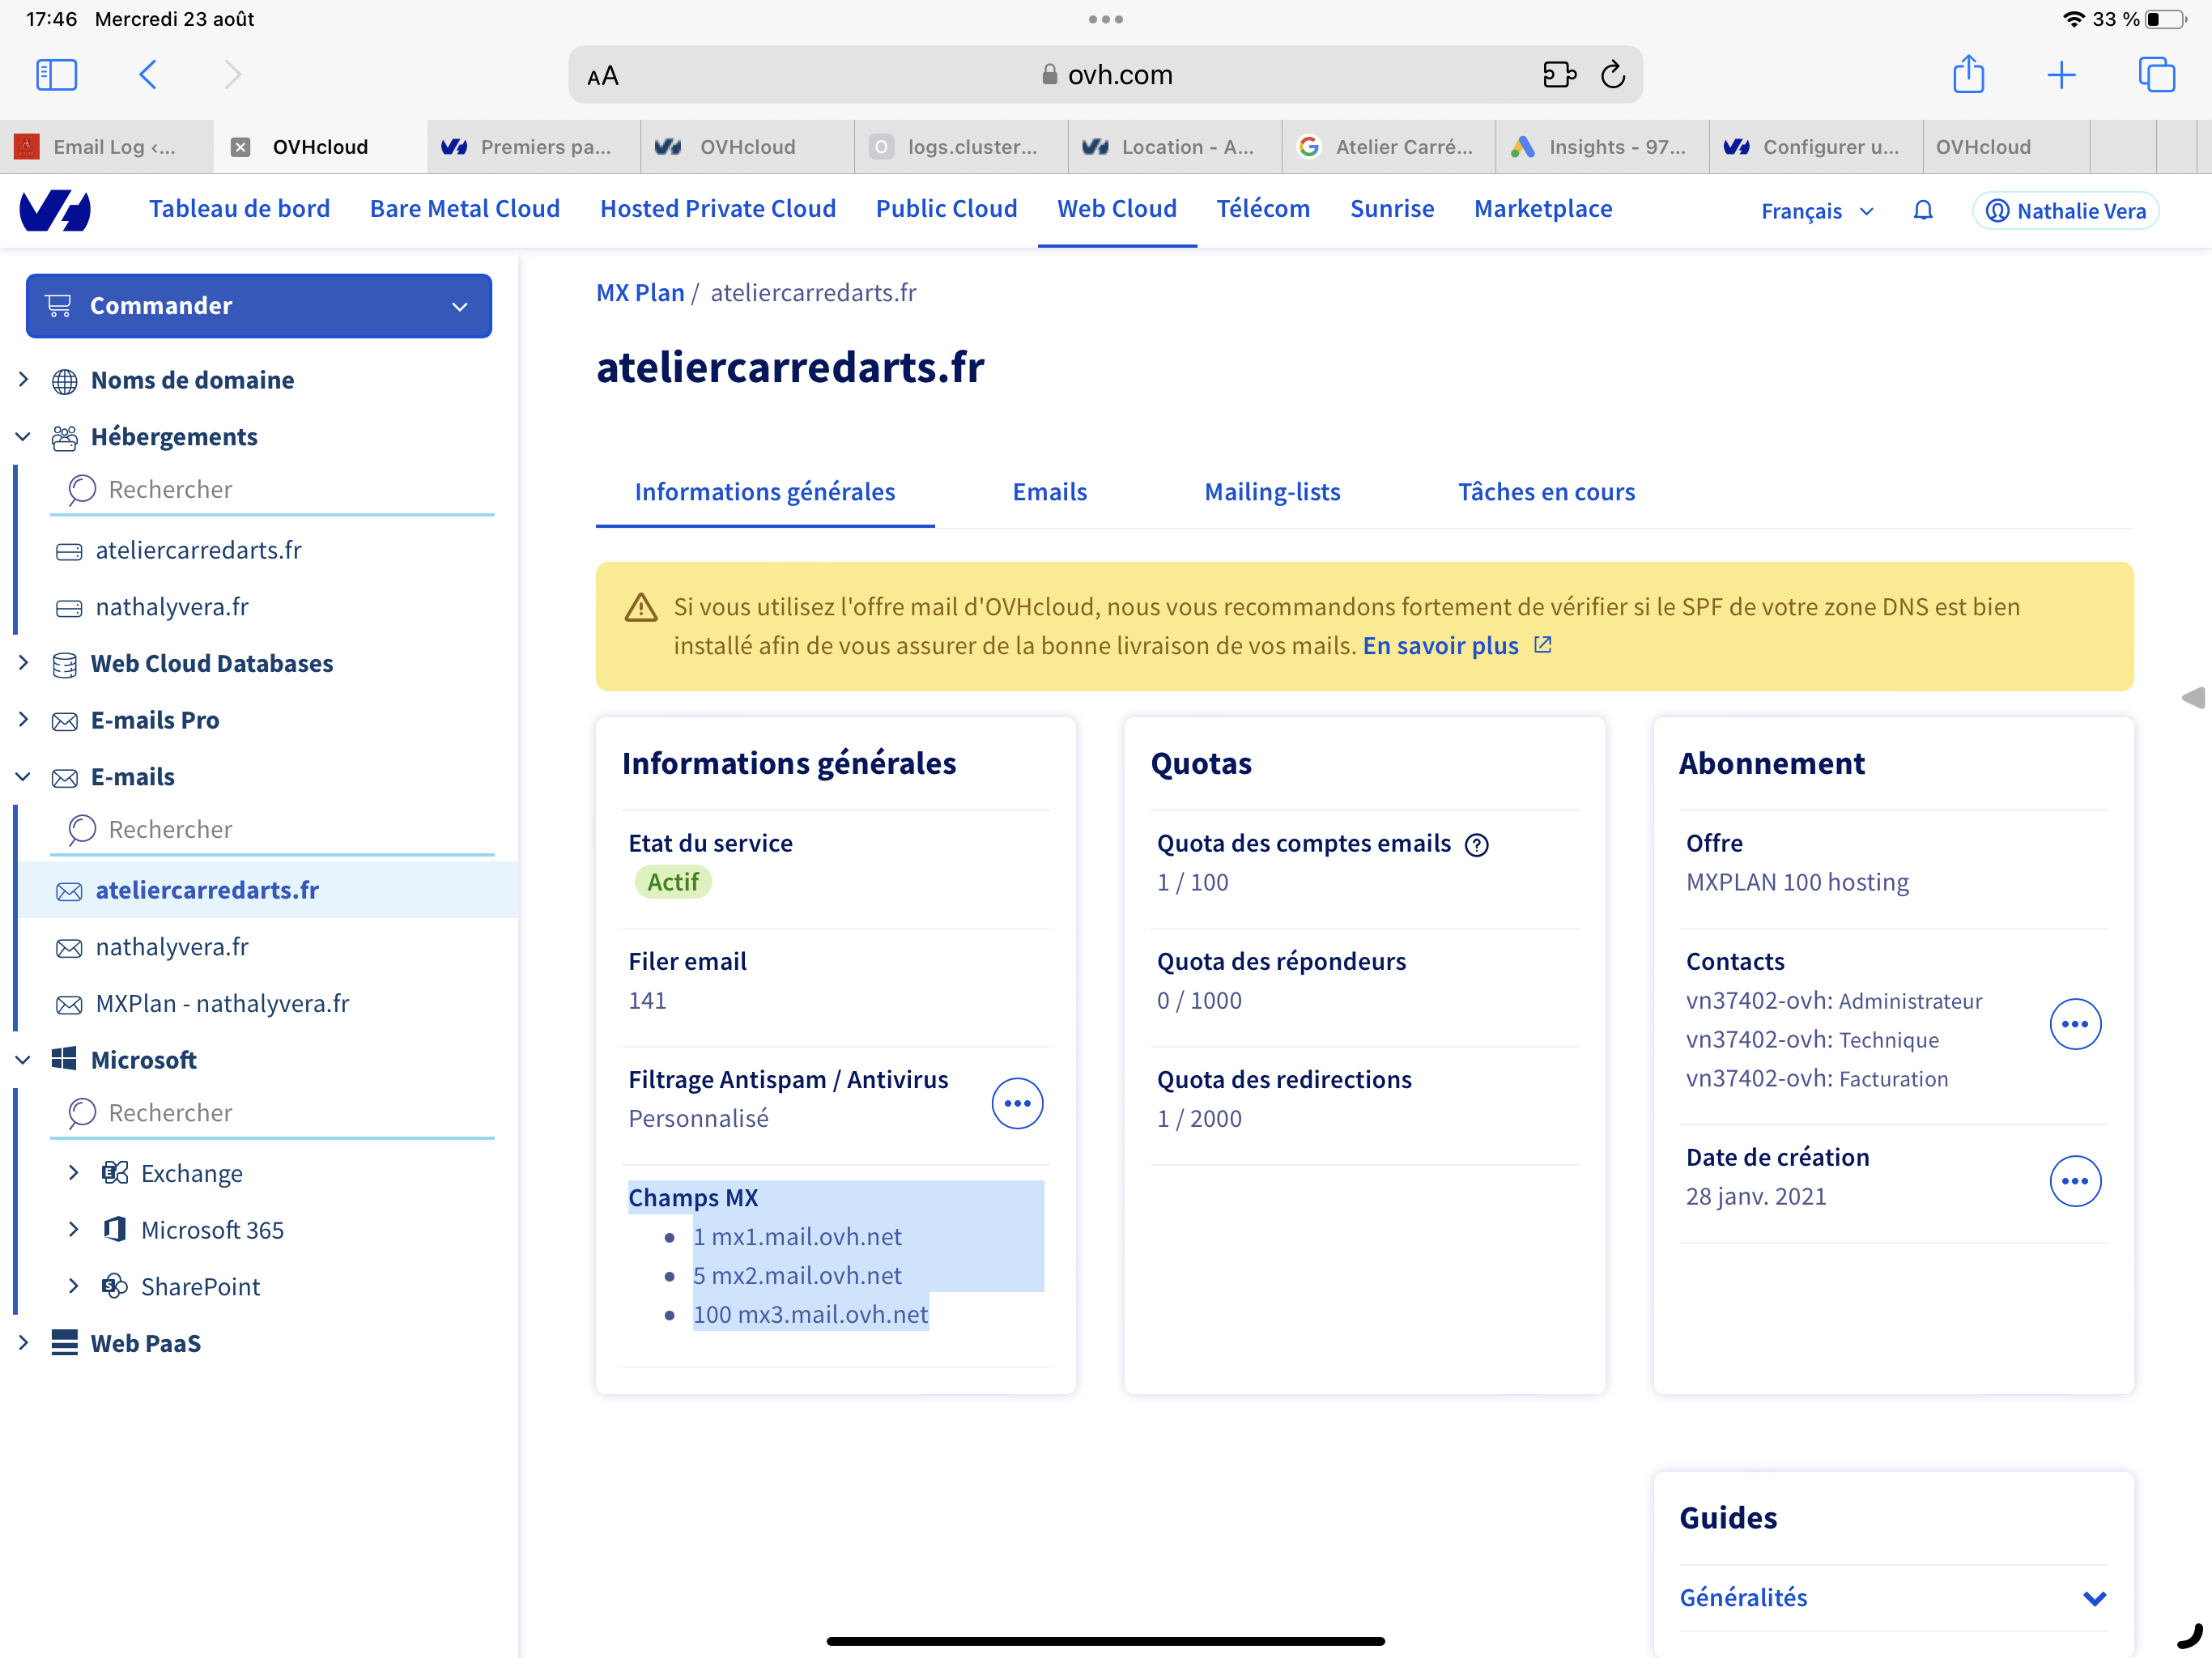The width and height of the screenshot is (2212, 1658).
Task: Open Date de création actions menu
Action: pos(2075,1181)
